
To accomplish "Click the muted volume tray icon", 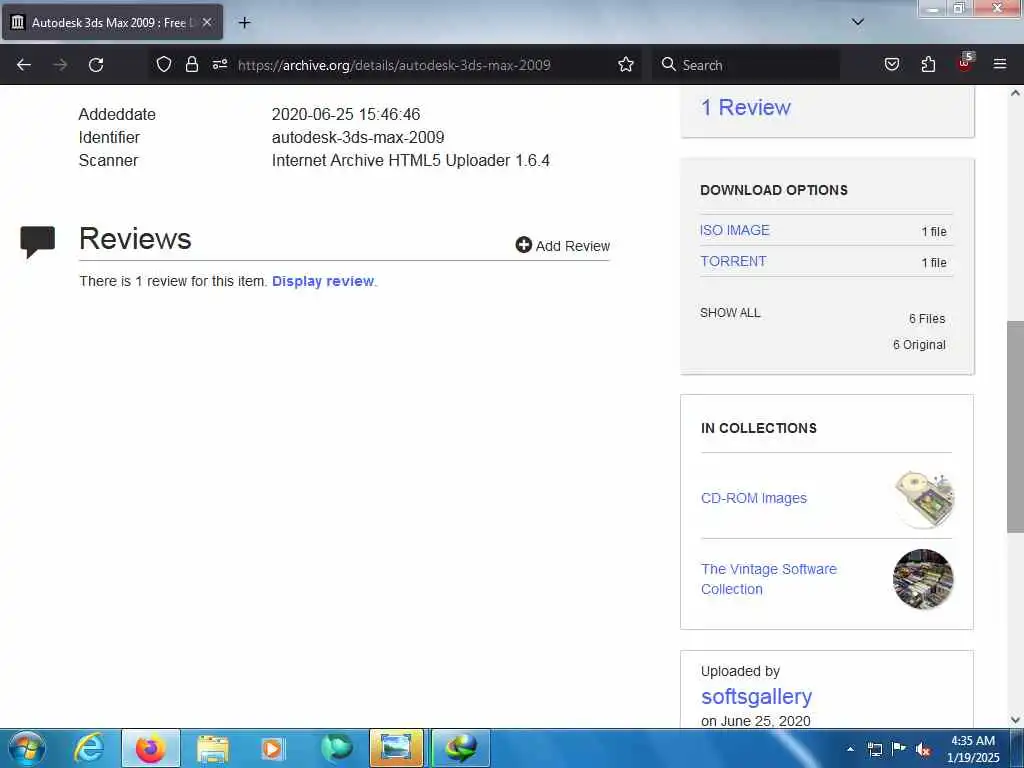I will (923, 749).
